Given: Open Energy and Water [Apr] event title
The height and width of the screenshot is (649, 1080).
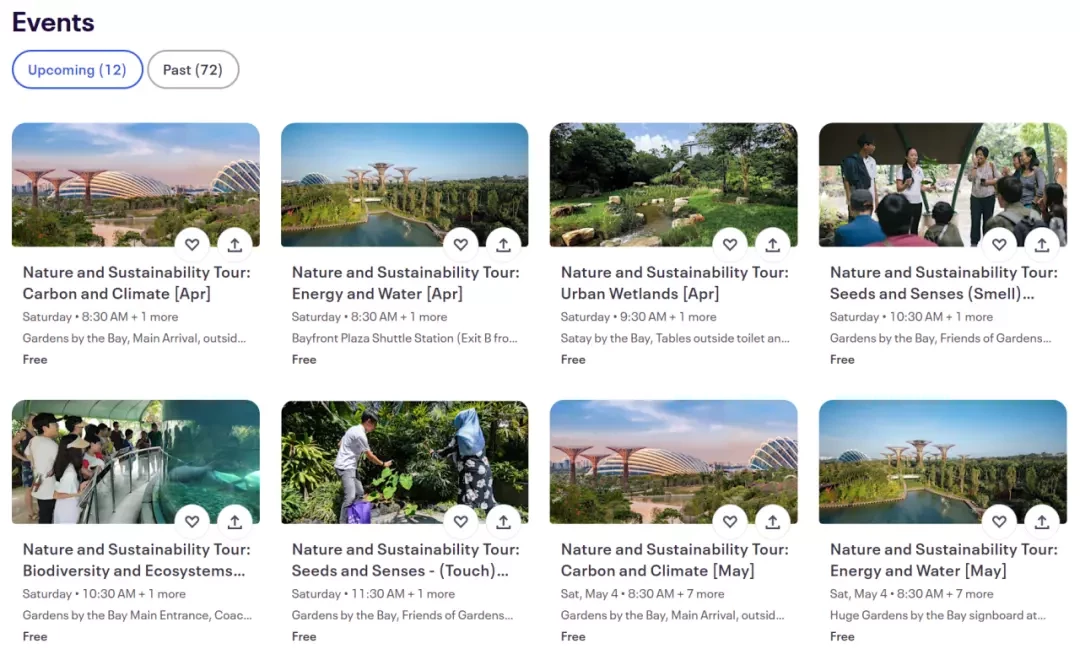Looking at the screenshot, I should pyautogui.click(x=406, y=282).
